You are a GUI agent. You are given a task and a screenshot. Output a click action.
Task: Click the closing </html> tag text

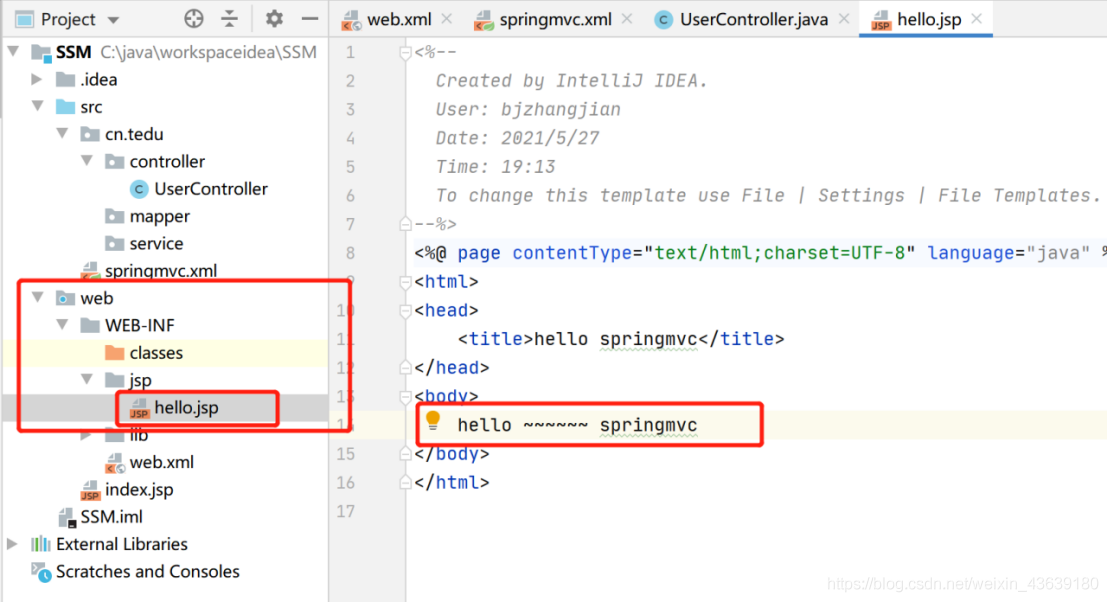pos(452,483)
